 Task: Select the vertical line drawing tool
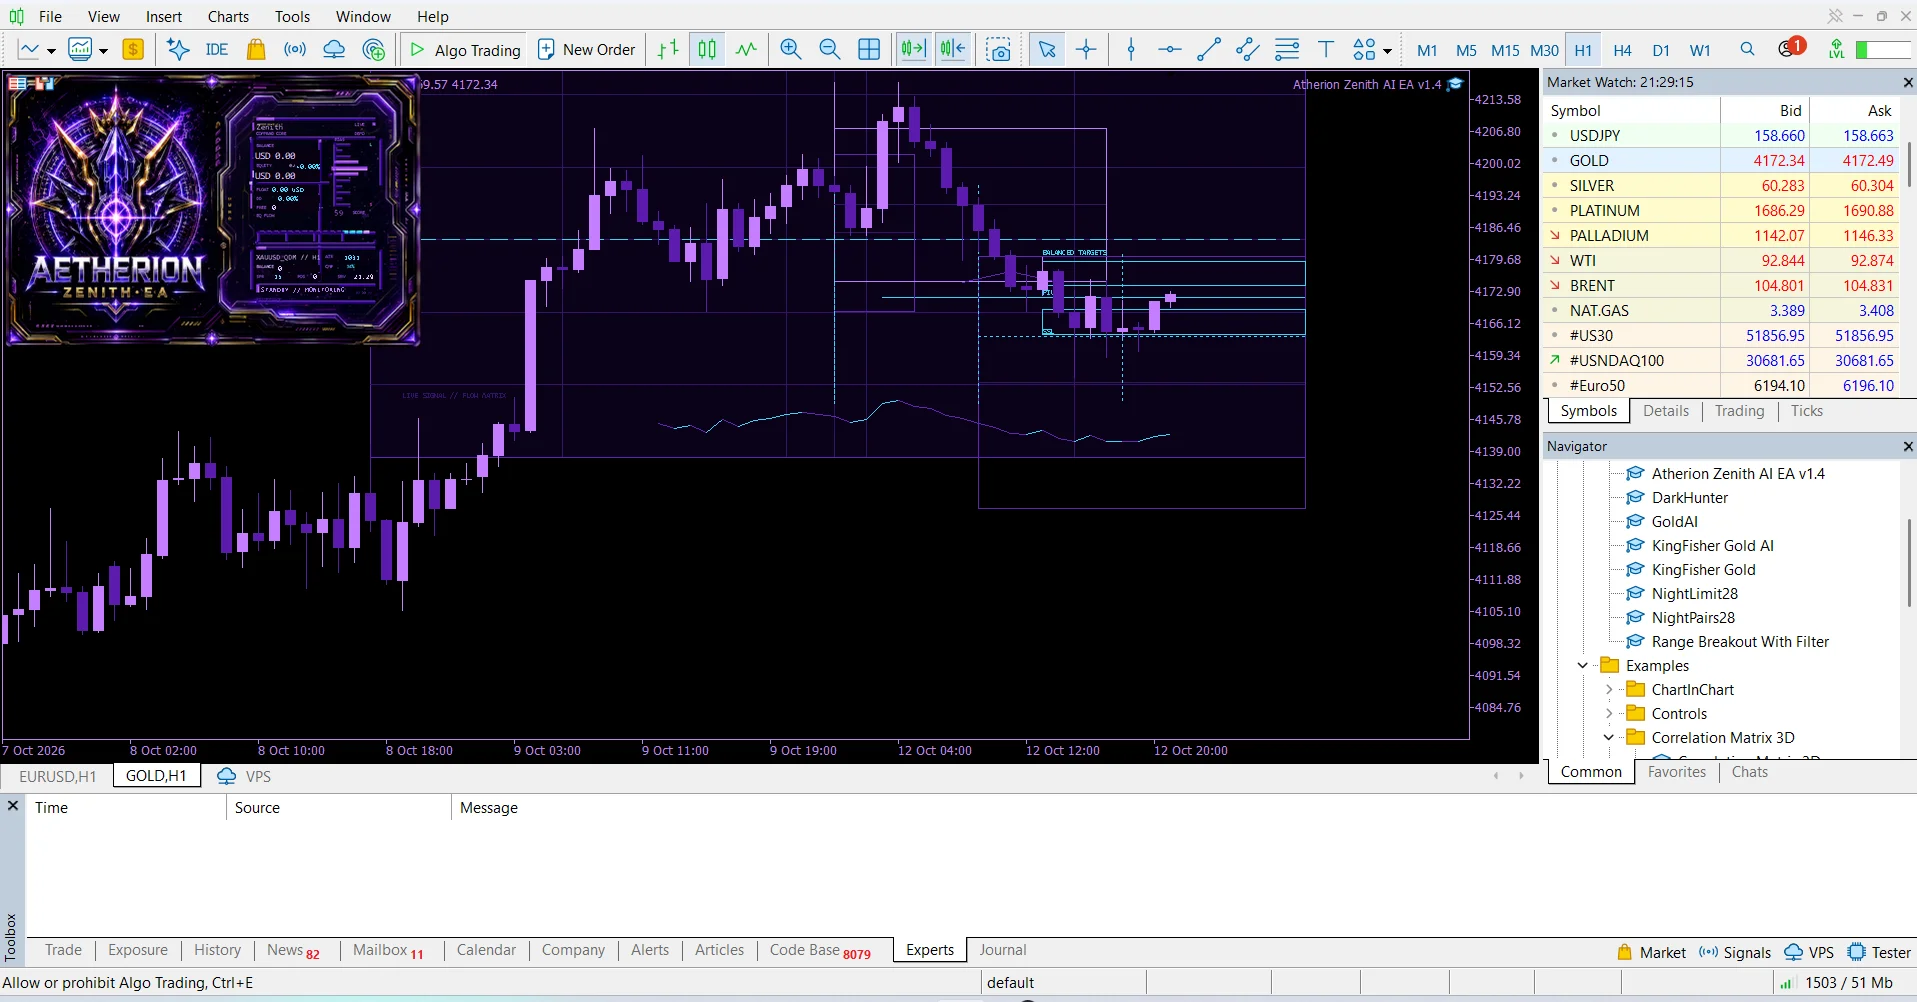[x=1131, y=49]
